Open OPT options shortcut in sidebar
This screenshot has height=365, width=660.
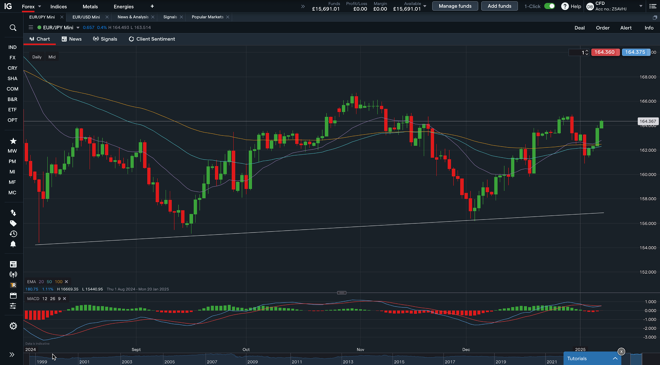coord(12,120)
